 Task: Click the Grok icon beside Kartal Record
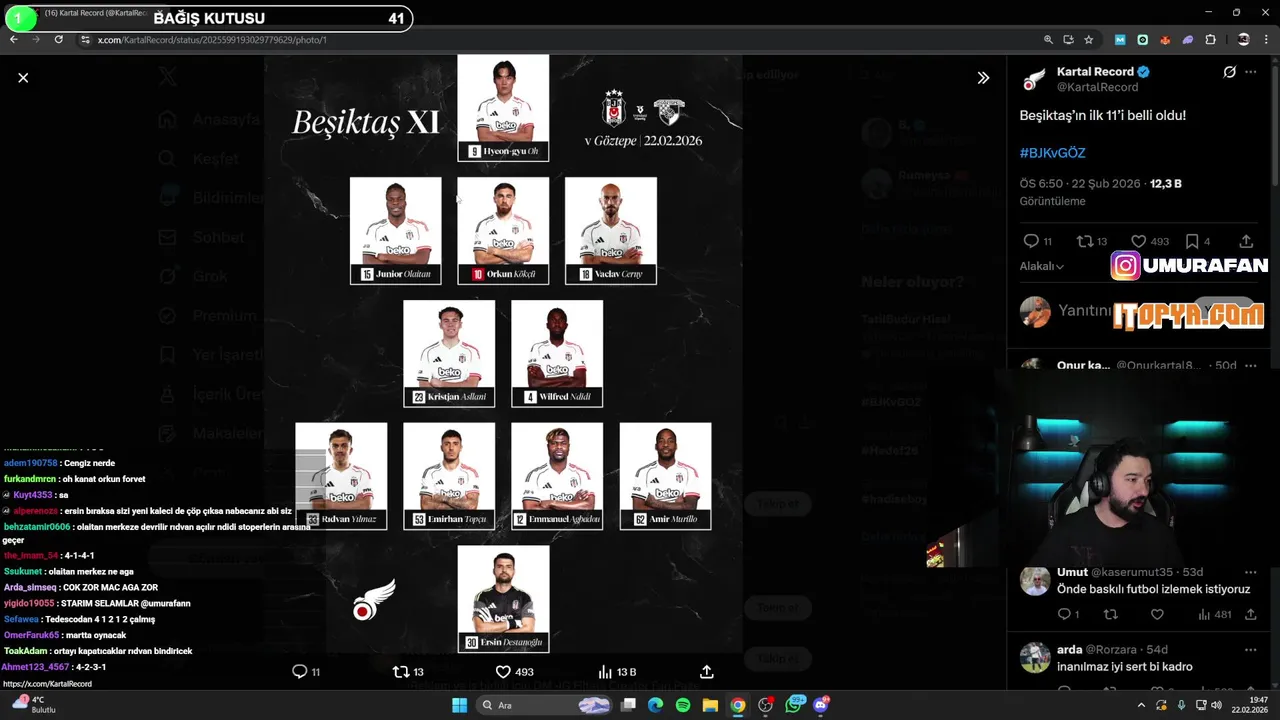pos(1229,72)
